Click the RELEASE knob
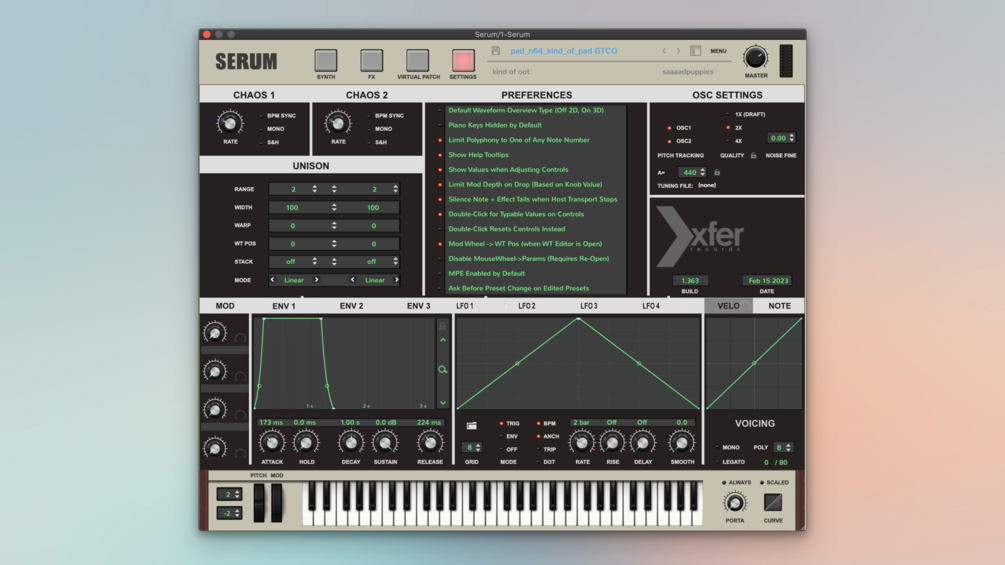Viewport: 1005px width, 565px height. pos(429,443)
